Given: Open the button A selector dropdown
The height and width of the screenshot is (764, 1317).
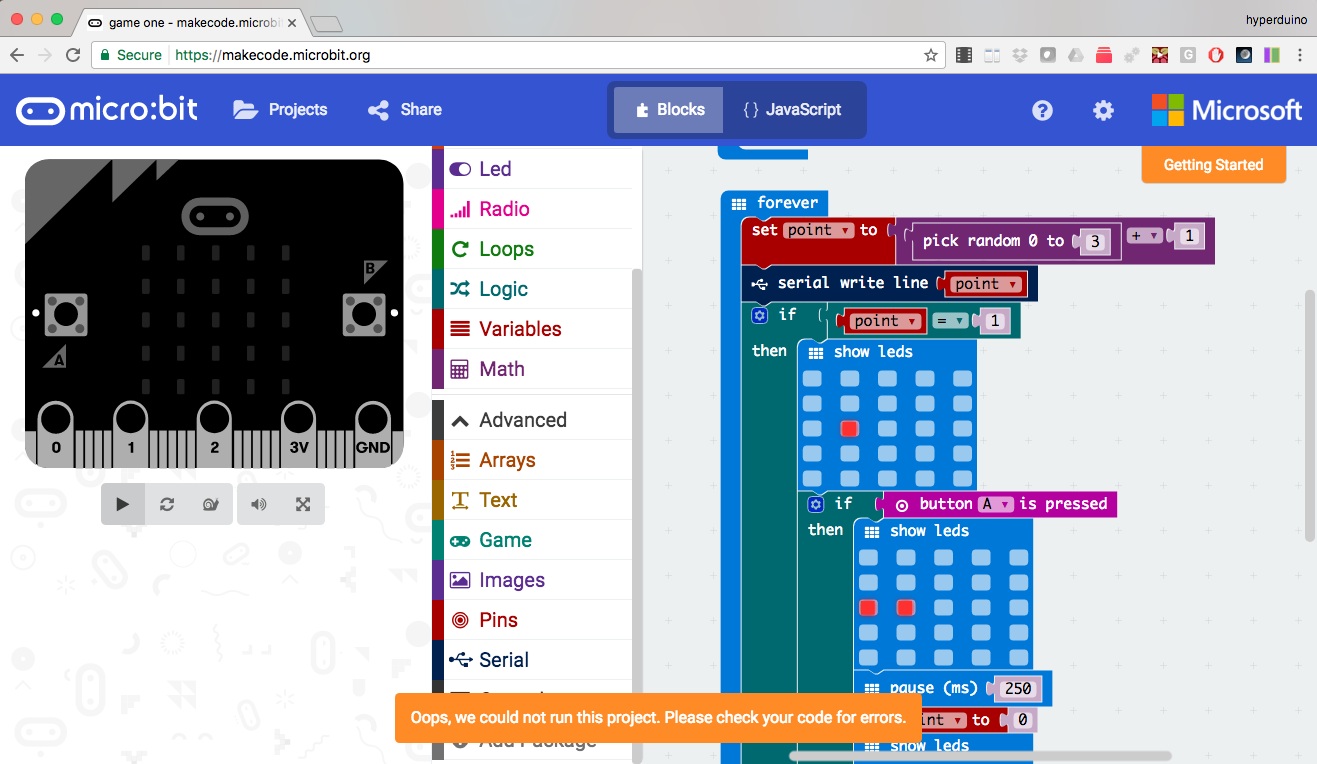Looking at the screenshot, I should (996, 504).
